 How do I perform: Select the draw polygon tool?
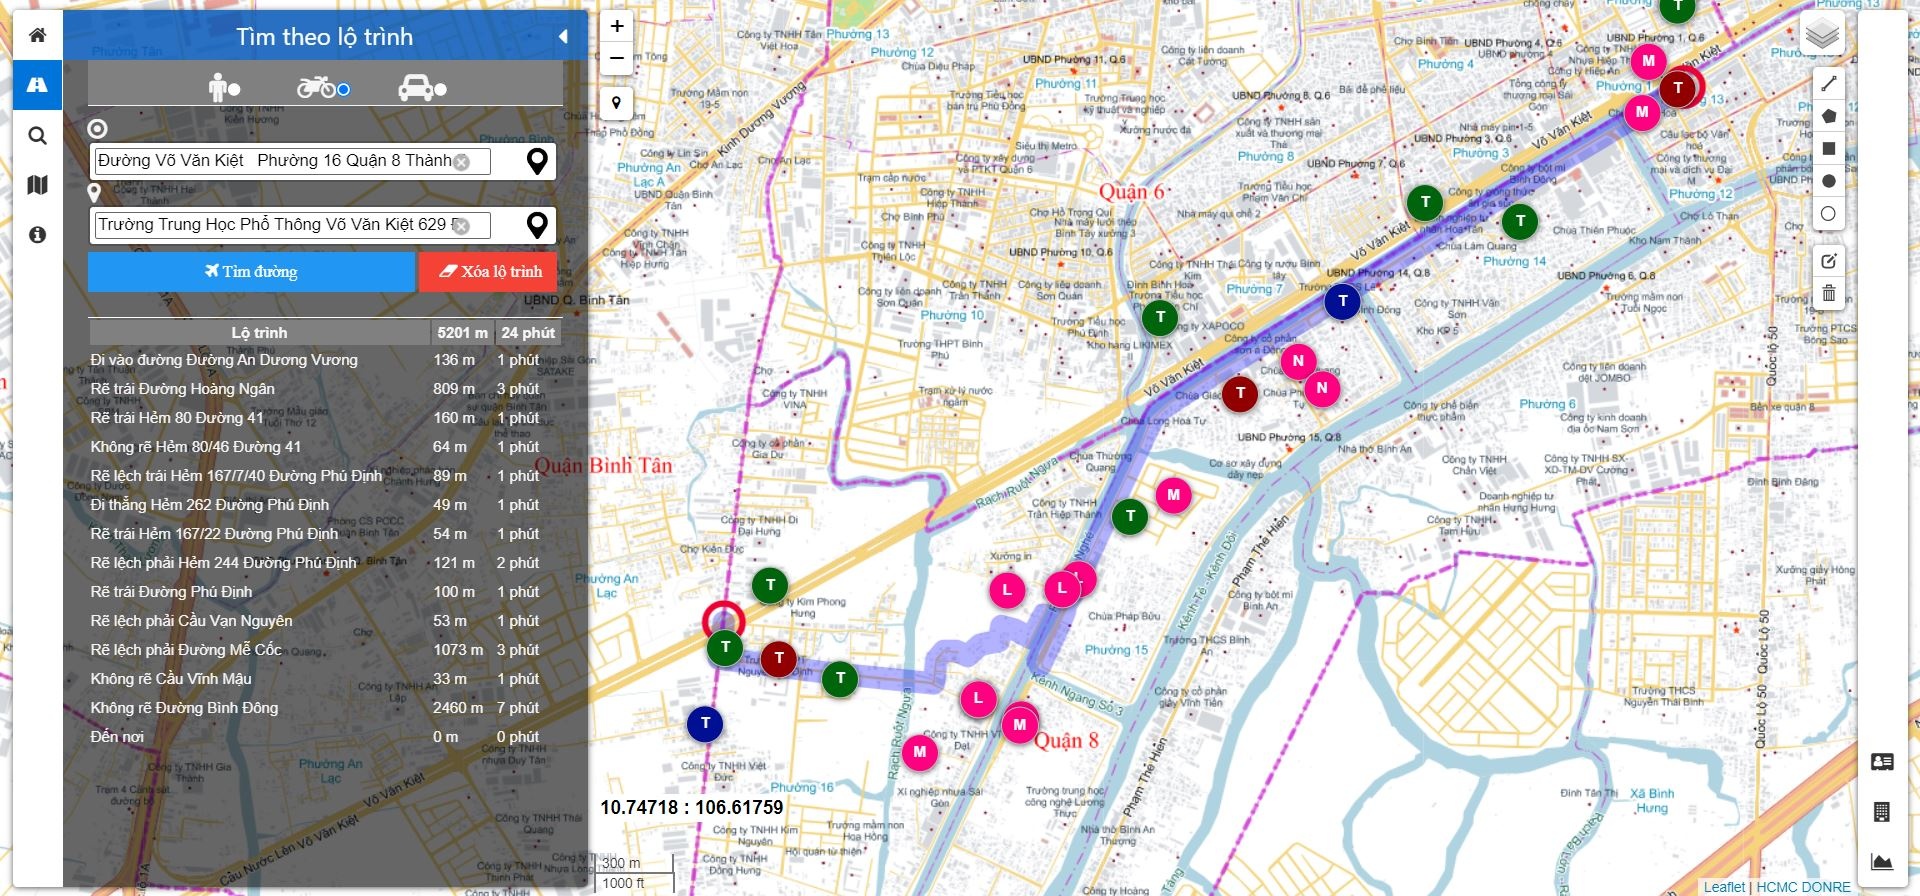point(1828,116)
